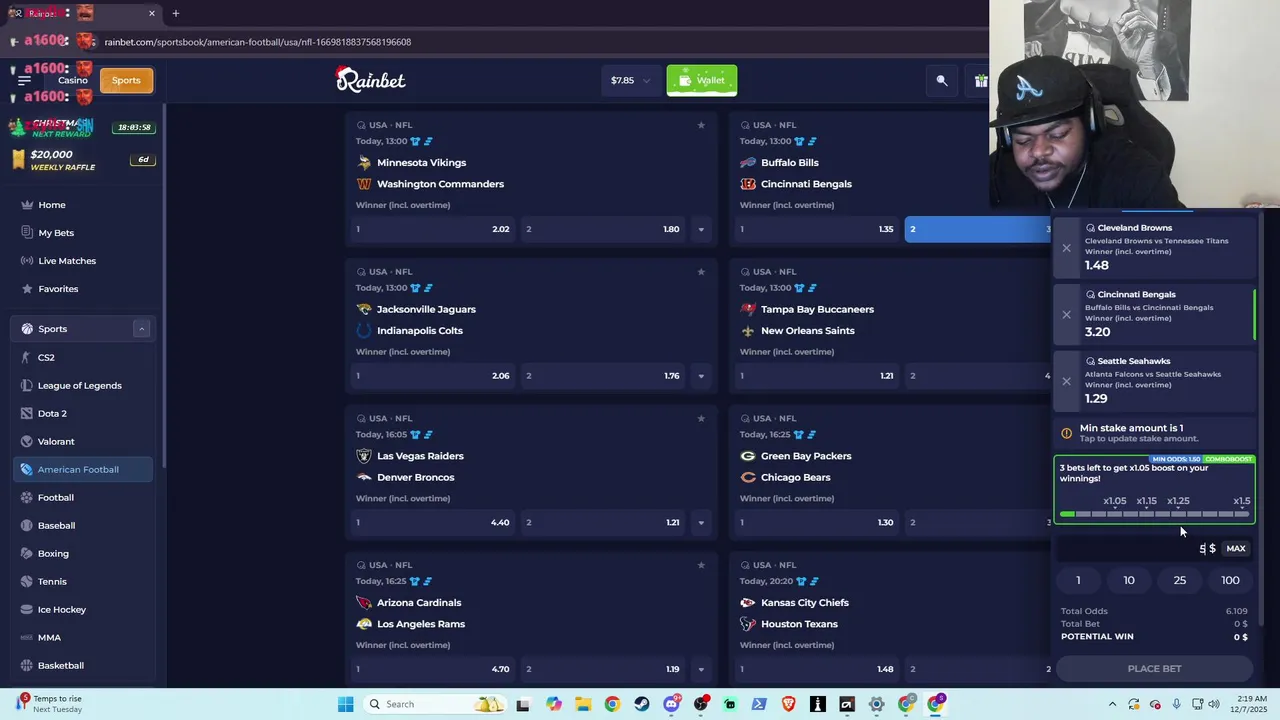Open the Windows Start menu

pos(345,704)
